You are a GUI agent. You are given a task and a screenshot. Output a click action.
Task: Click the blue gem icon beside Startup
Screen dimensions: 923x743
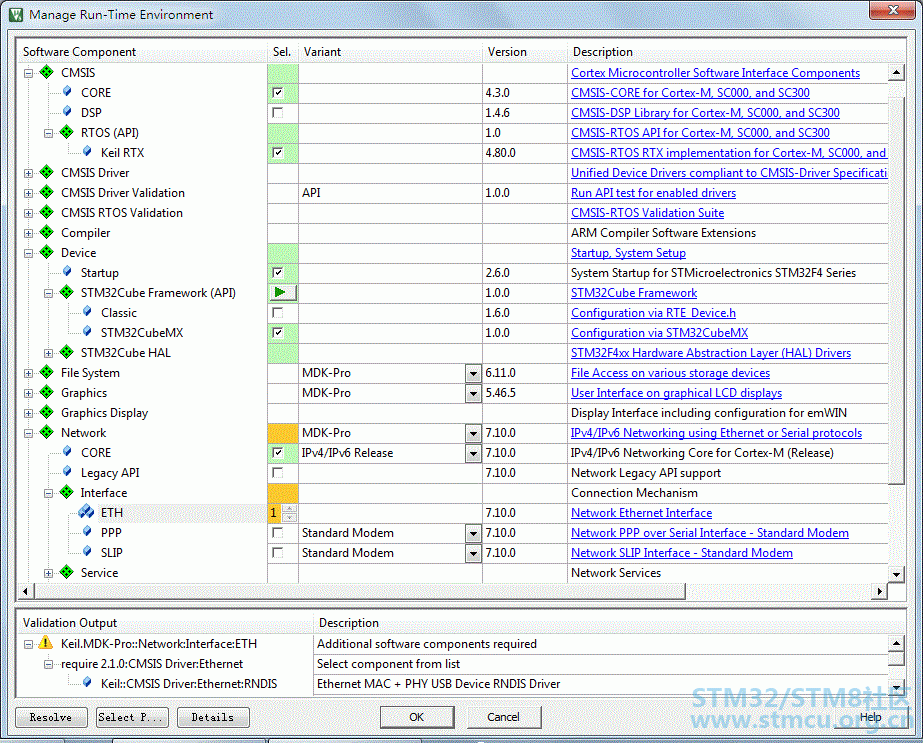[x=67, y=272]
